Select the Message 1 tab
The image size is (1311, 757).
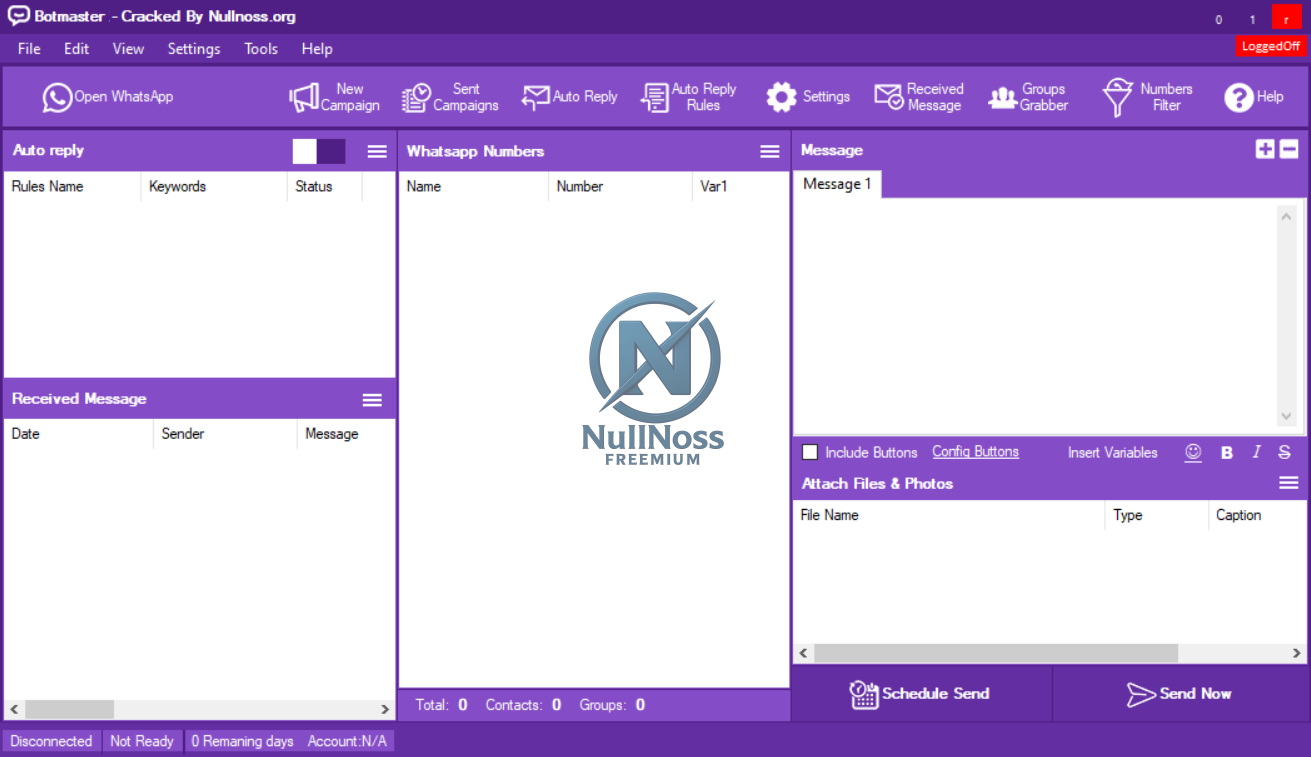tap(837, 184)
